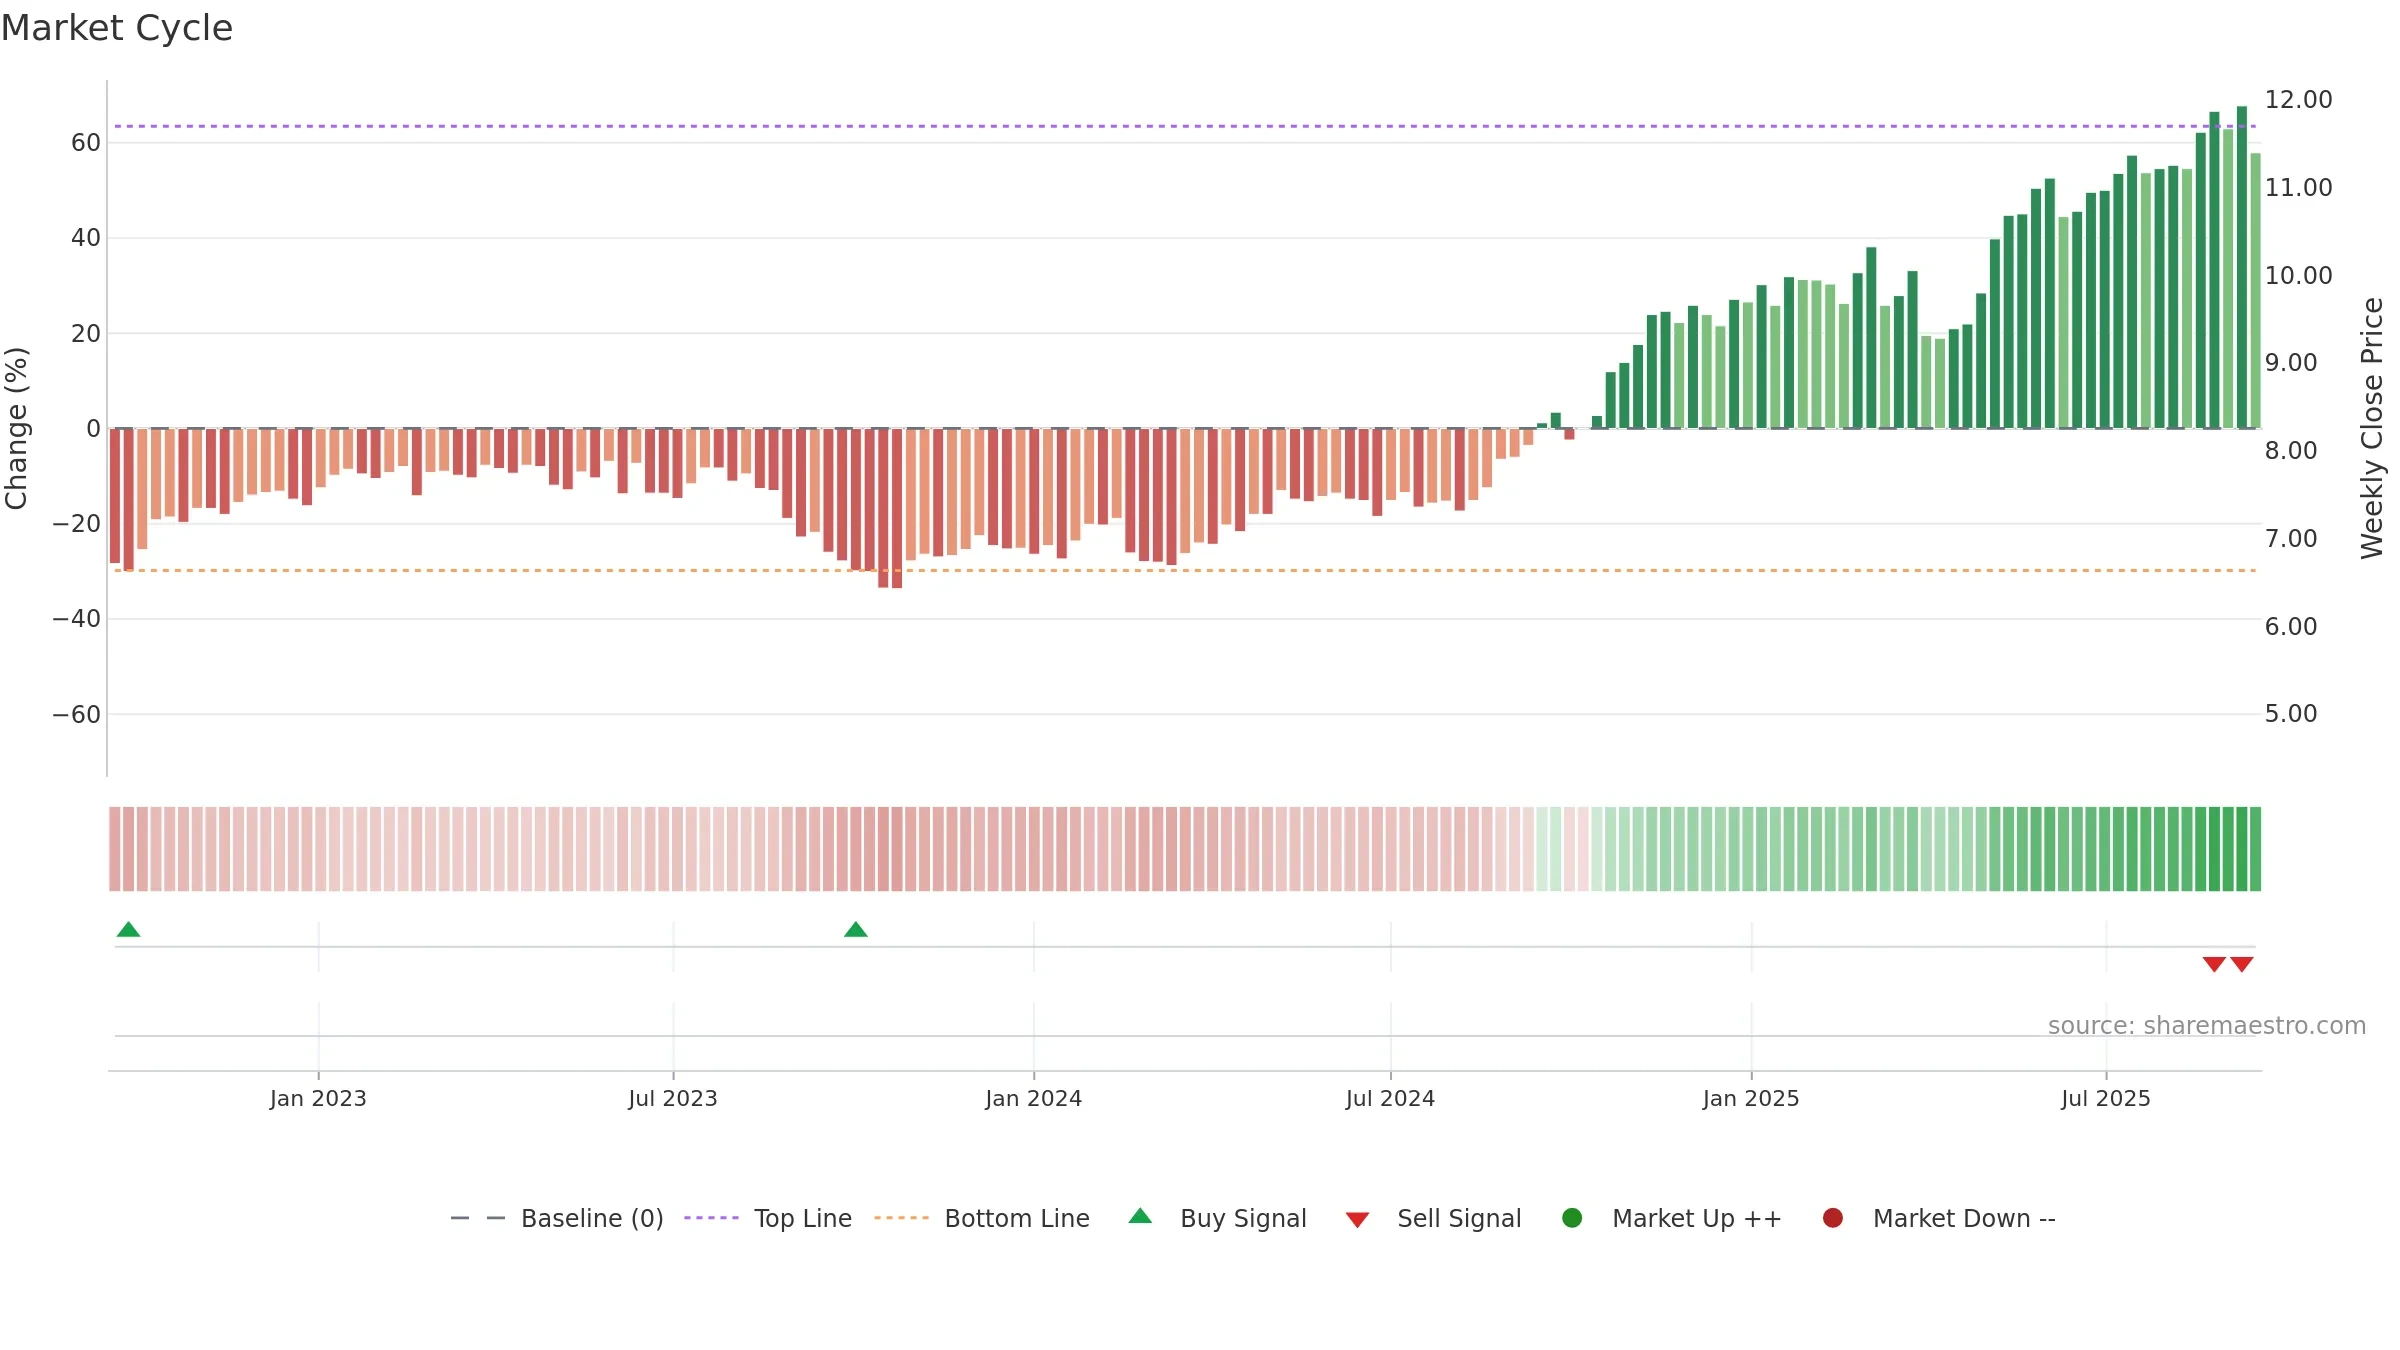Click the red Sell Signal legend triangle
The height and width of the screenshot is (1350, 2400).
point(1357,1220)
